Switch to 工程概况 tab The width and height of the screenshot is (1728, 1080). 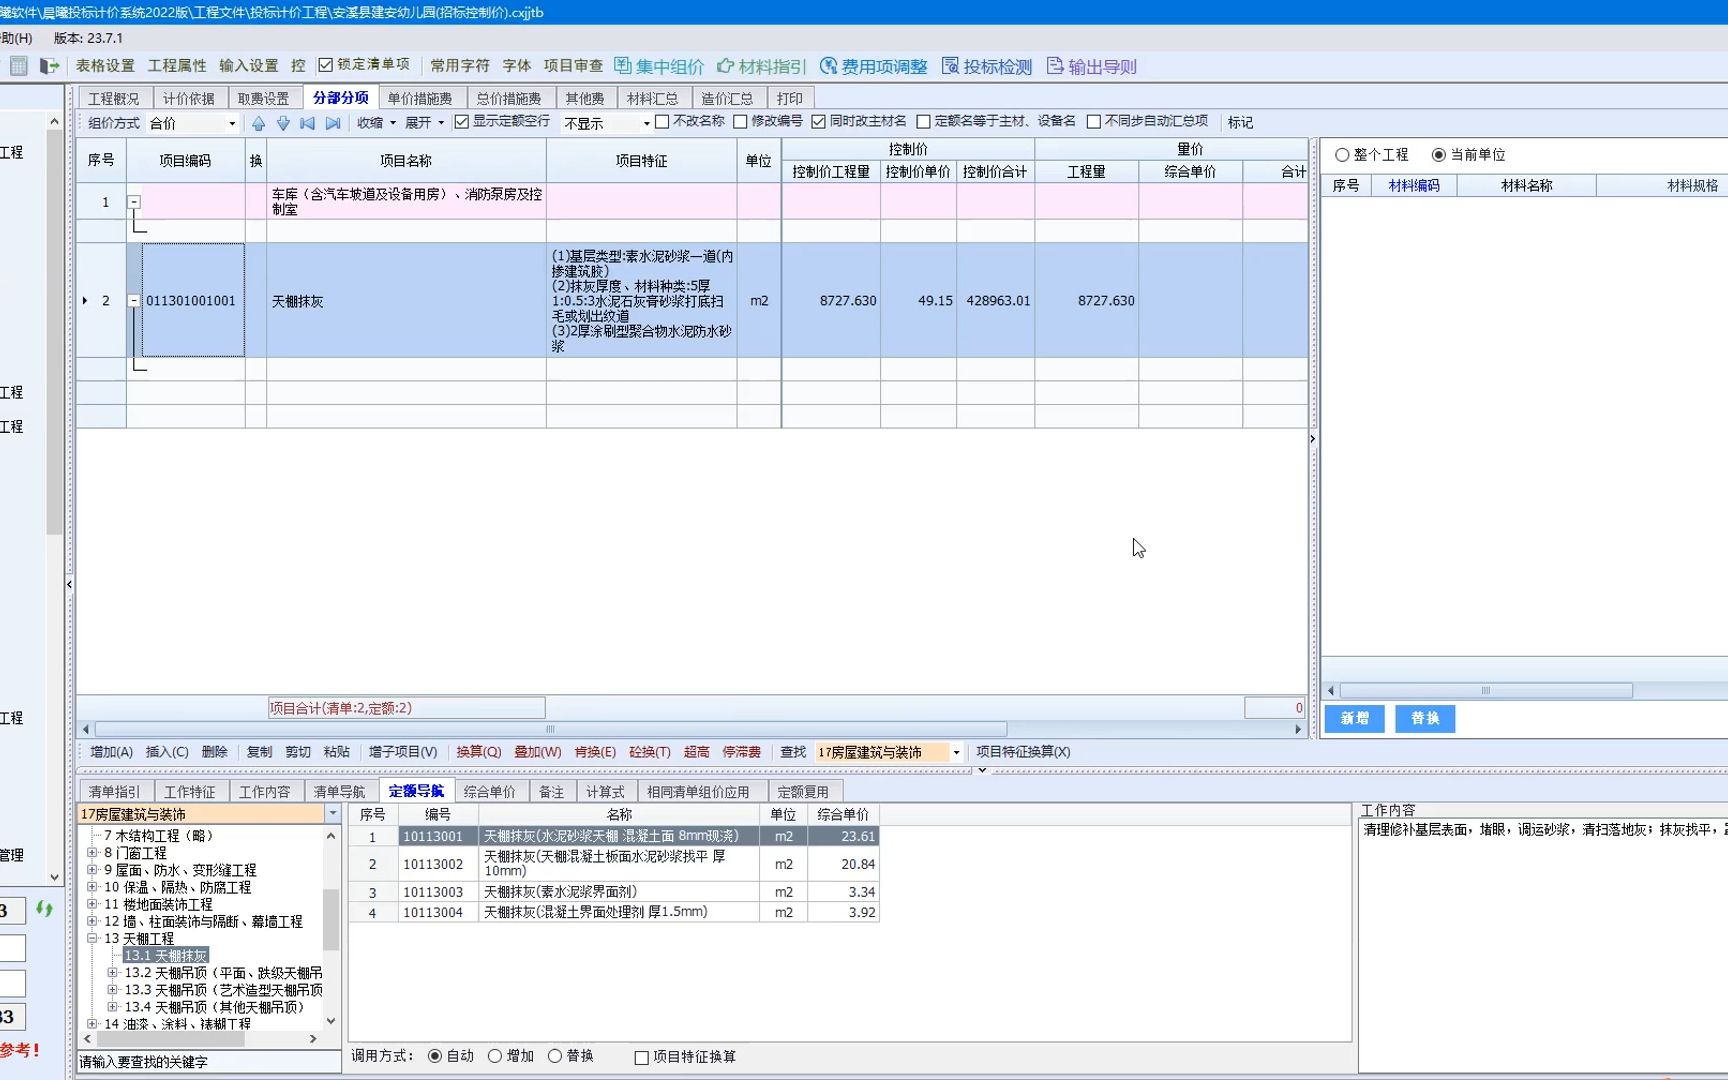[x=113, y=98]
